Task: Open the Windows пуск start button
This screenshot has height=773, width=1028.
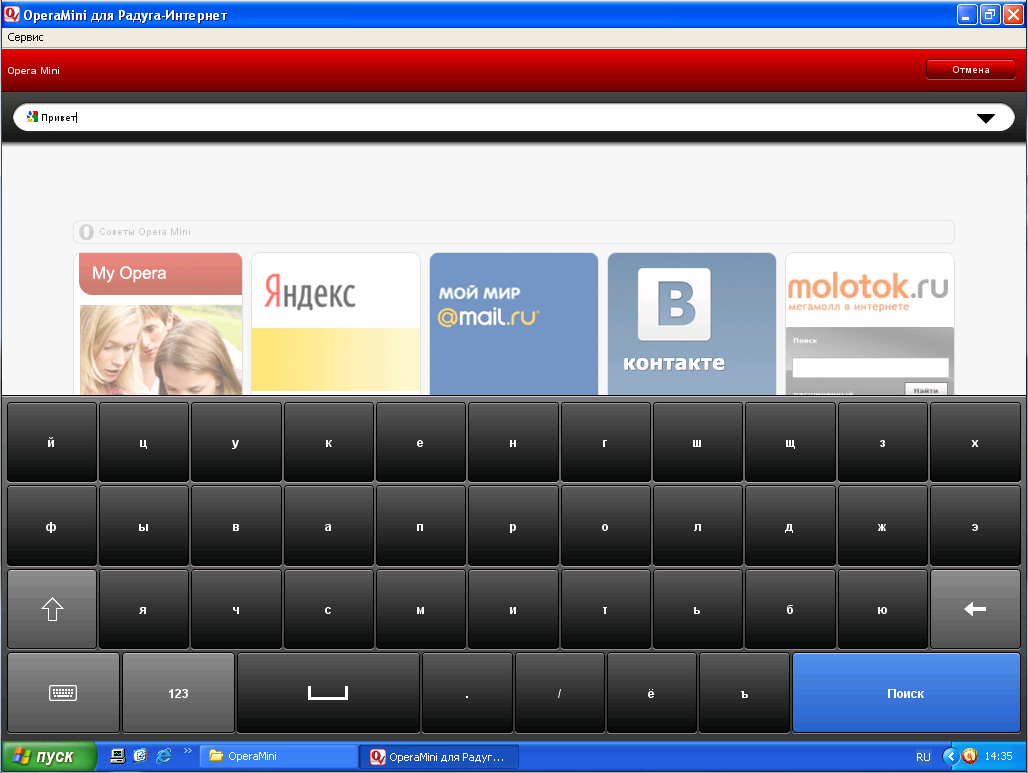Action: point(49,756)
